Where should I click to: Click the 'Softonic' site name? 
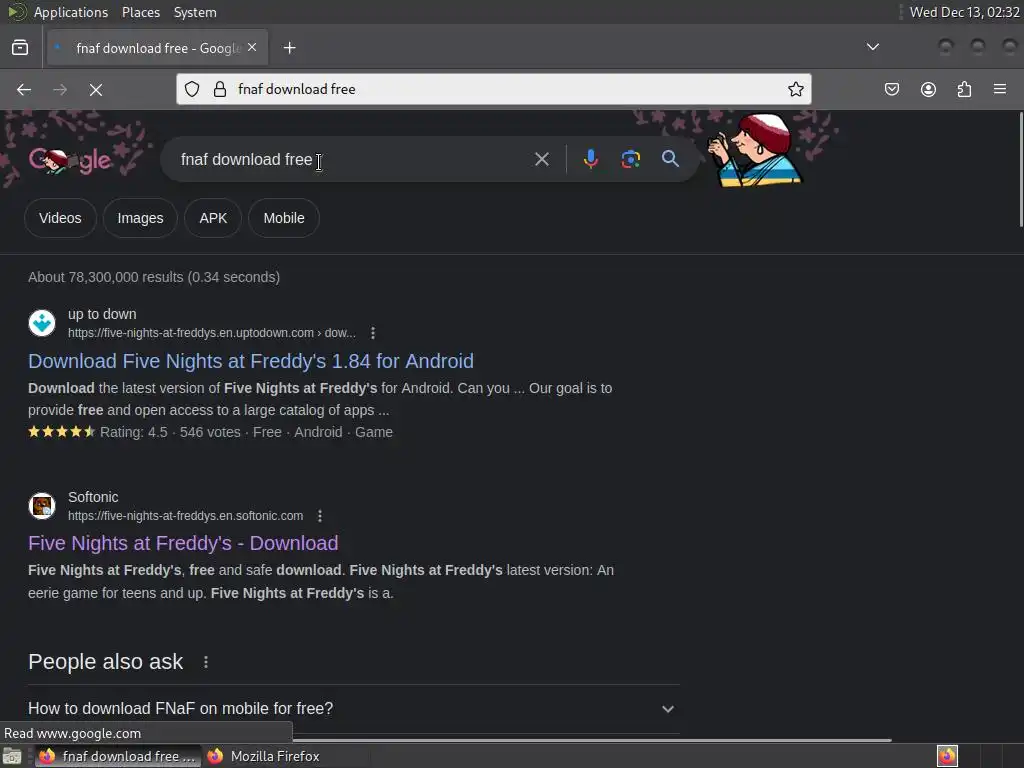click(93, 497)
